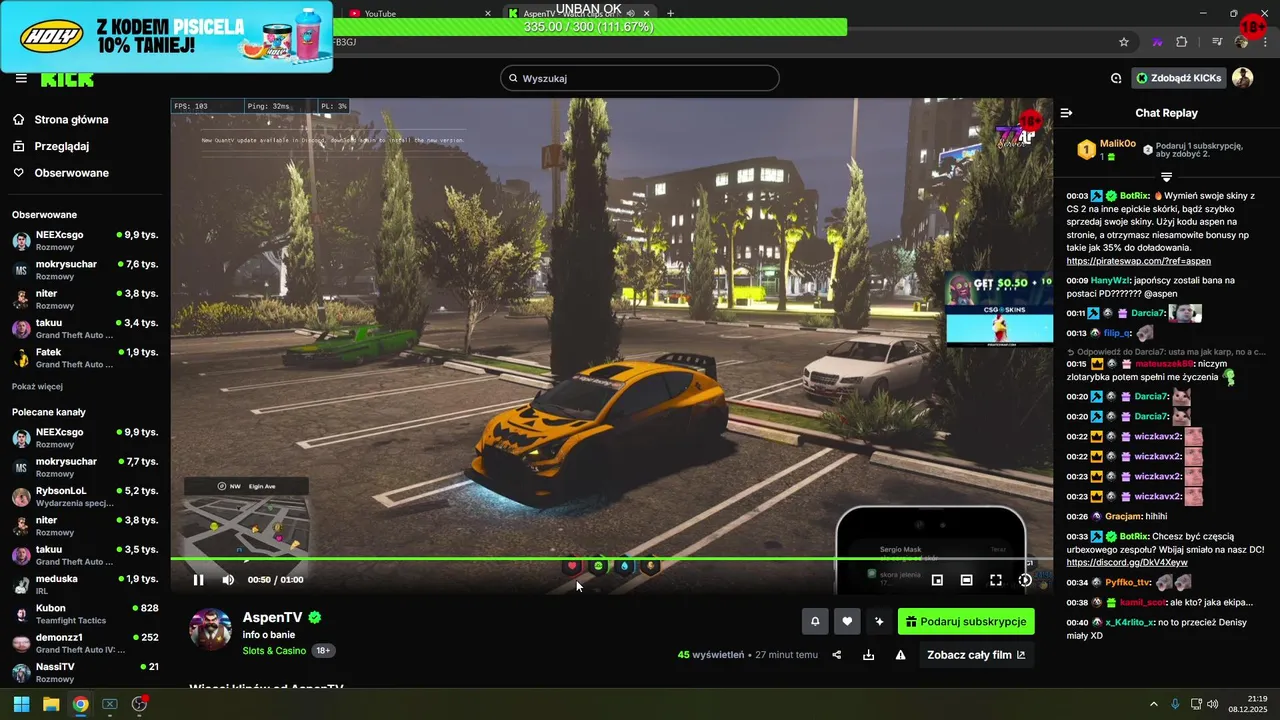
Task: Report the clip with warning icon
Action: click(x=900, y=655)
